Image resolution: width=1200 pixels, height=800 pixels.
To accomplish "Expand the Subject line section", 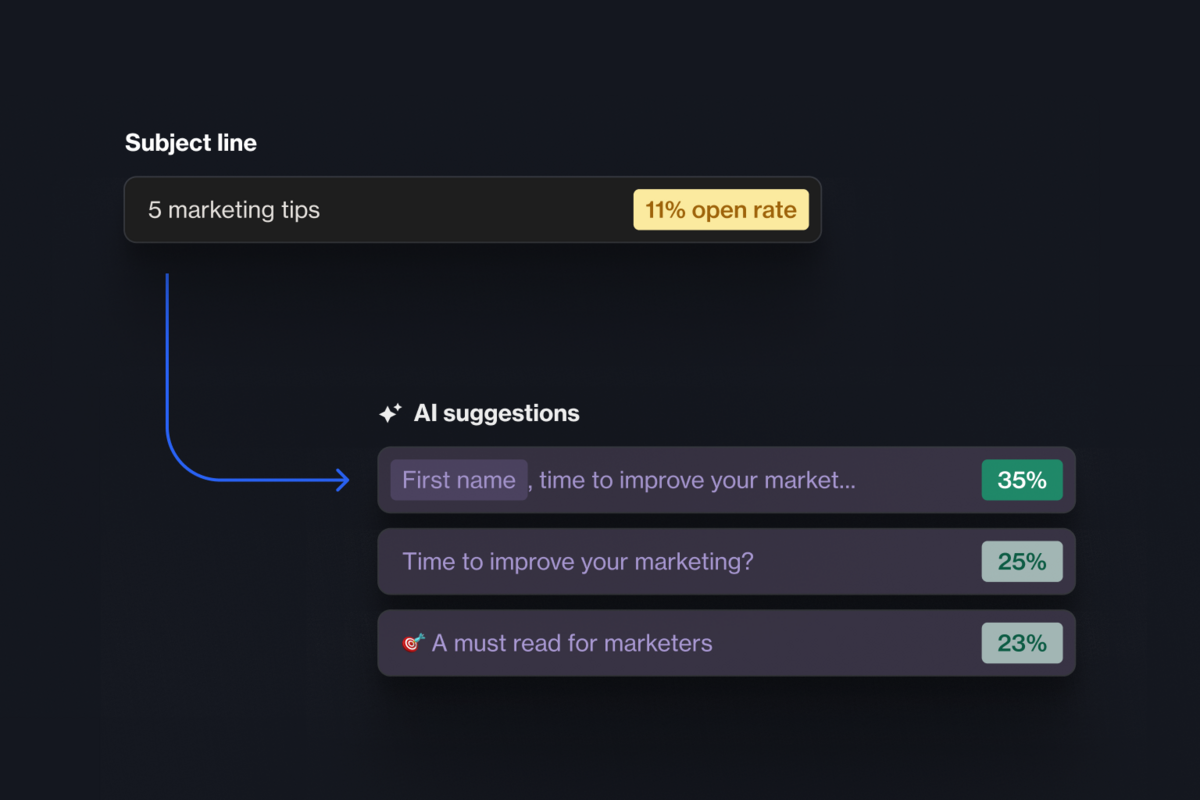I will [x=190, y=143].
